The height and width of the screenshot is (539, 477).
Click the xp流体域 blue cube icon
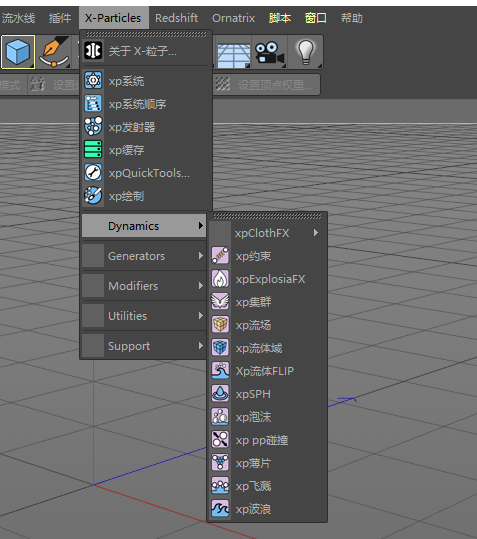click(x=220, y=348)
